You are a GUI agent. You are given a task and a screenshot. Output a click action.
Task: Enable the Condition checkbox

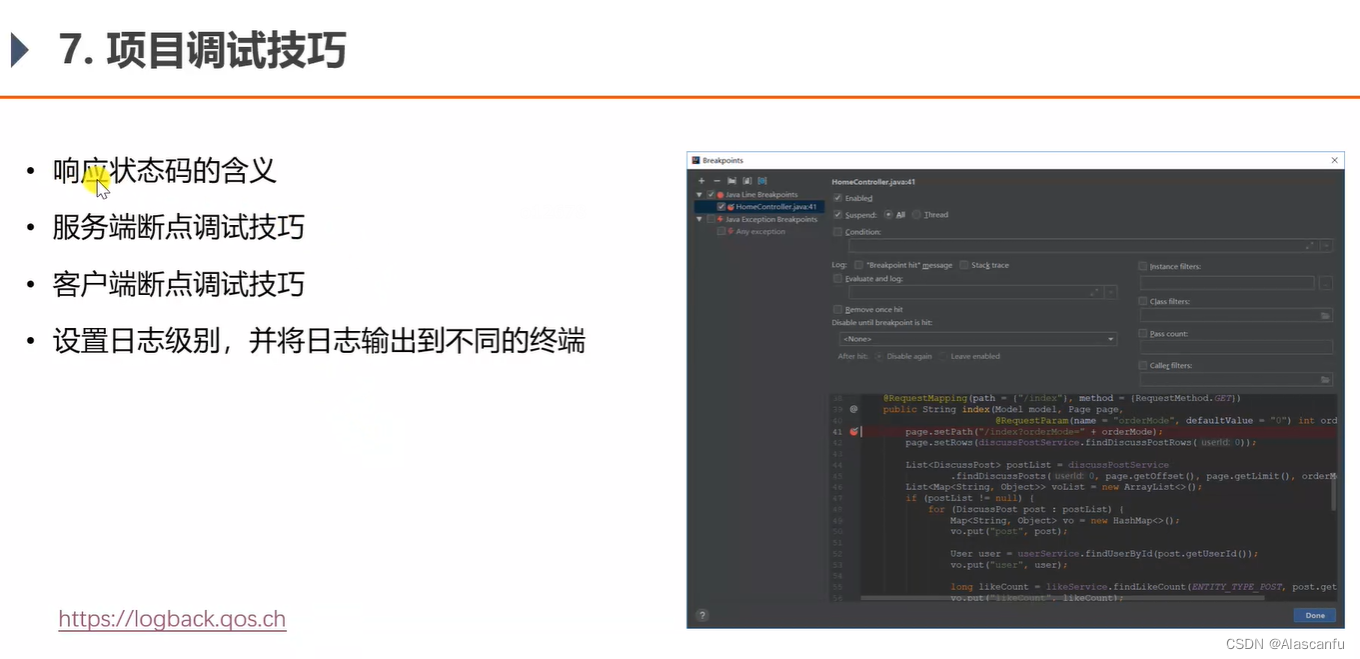837,232
